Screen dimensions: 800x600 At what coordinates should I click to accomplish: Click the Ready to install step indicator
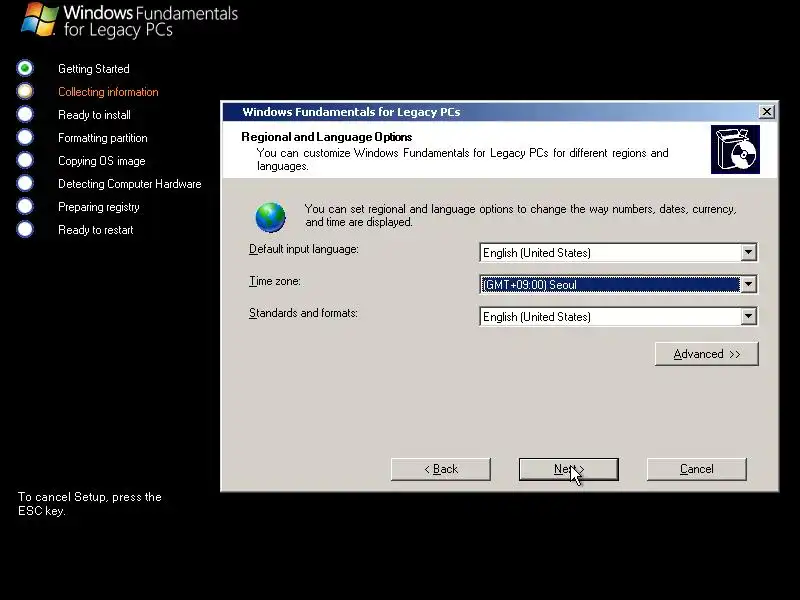[25, 114]
